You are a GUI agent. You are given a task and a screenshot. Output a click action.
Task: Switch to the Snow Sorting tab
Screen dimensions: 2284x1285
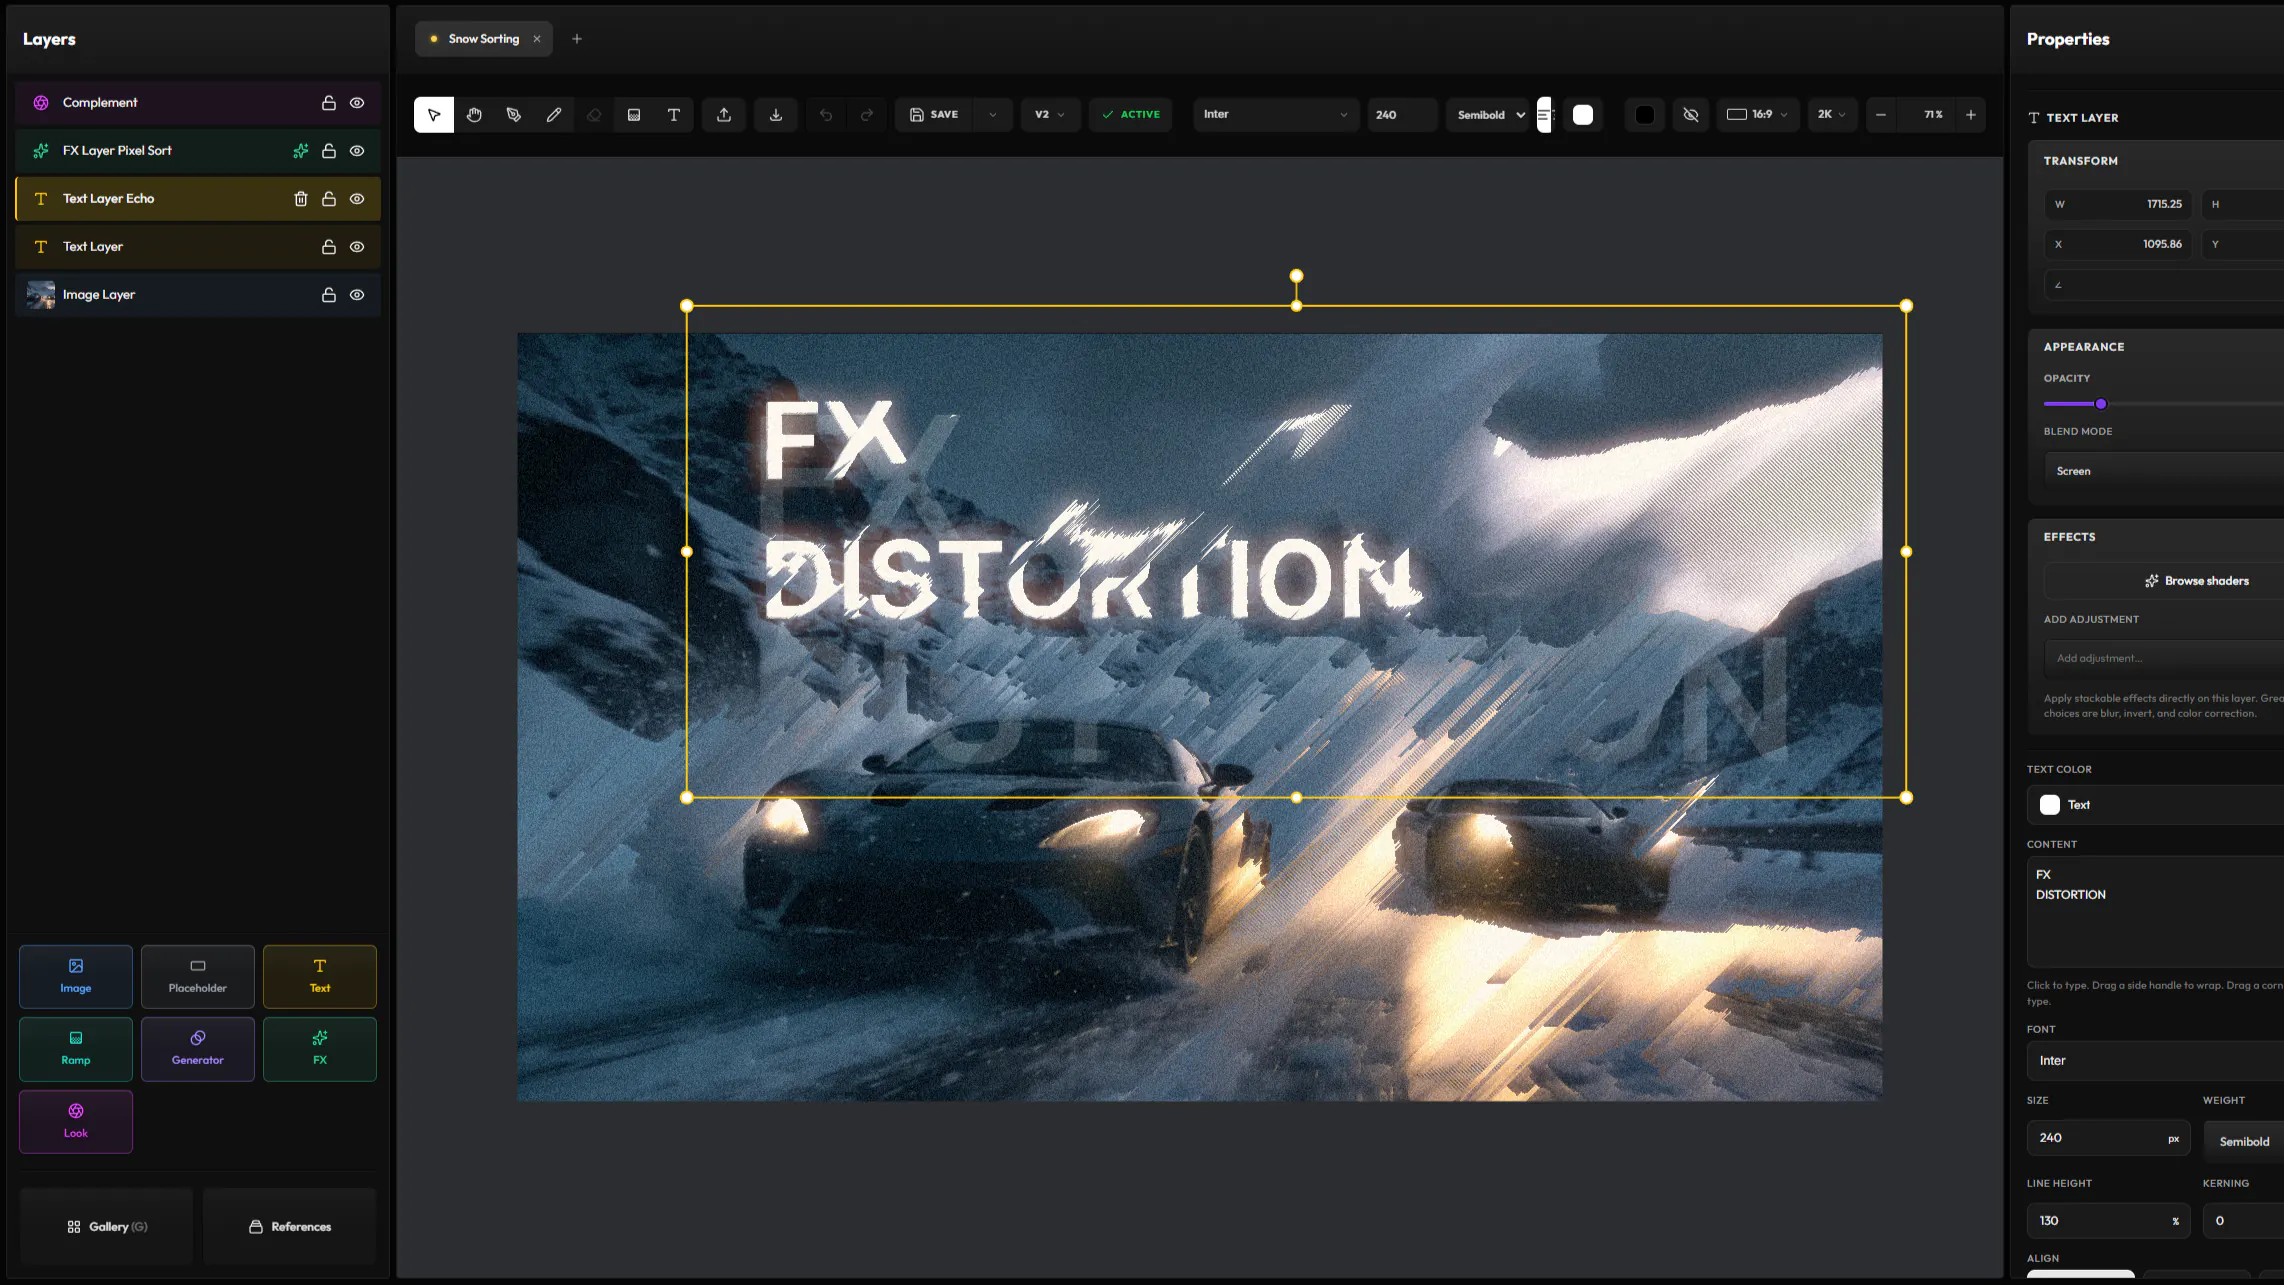click(x=484, y=39)
